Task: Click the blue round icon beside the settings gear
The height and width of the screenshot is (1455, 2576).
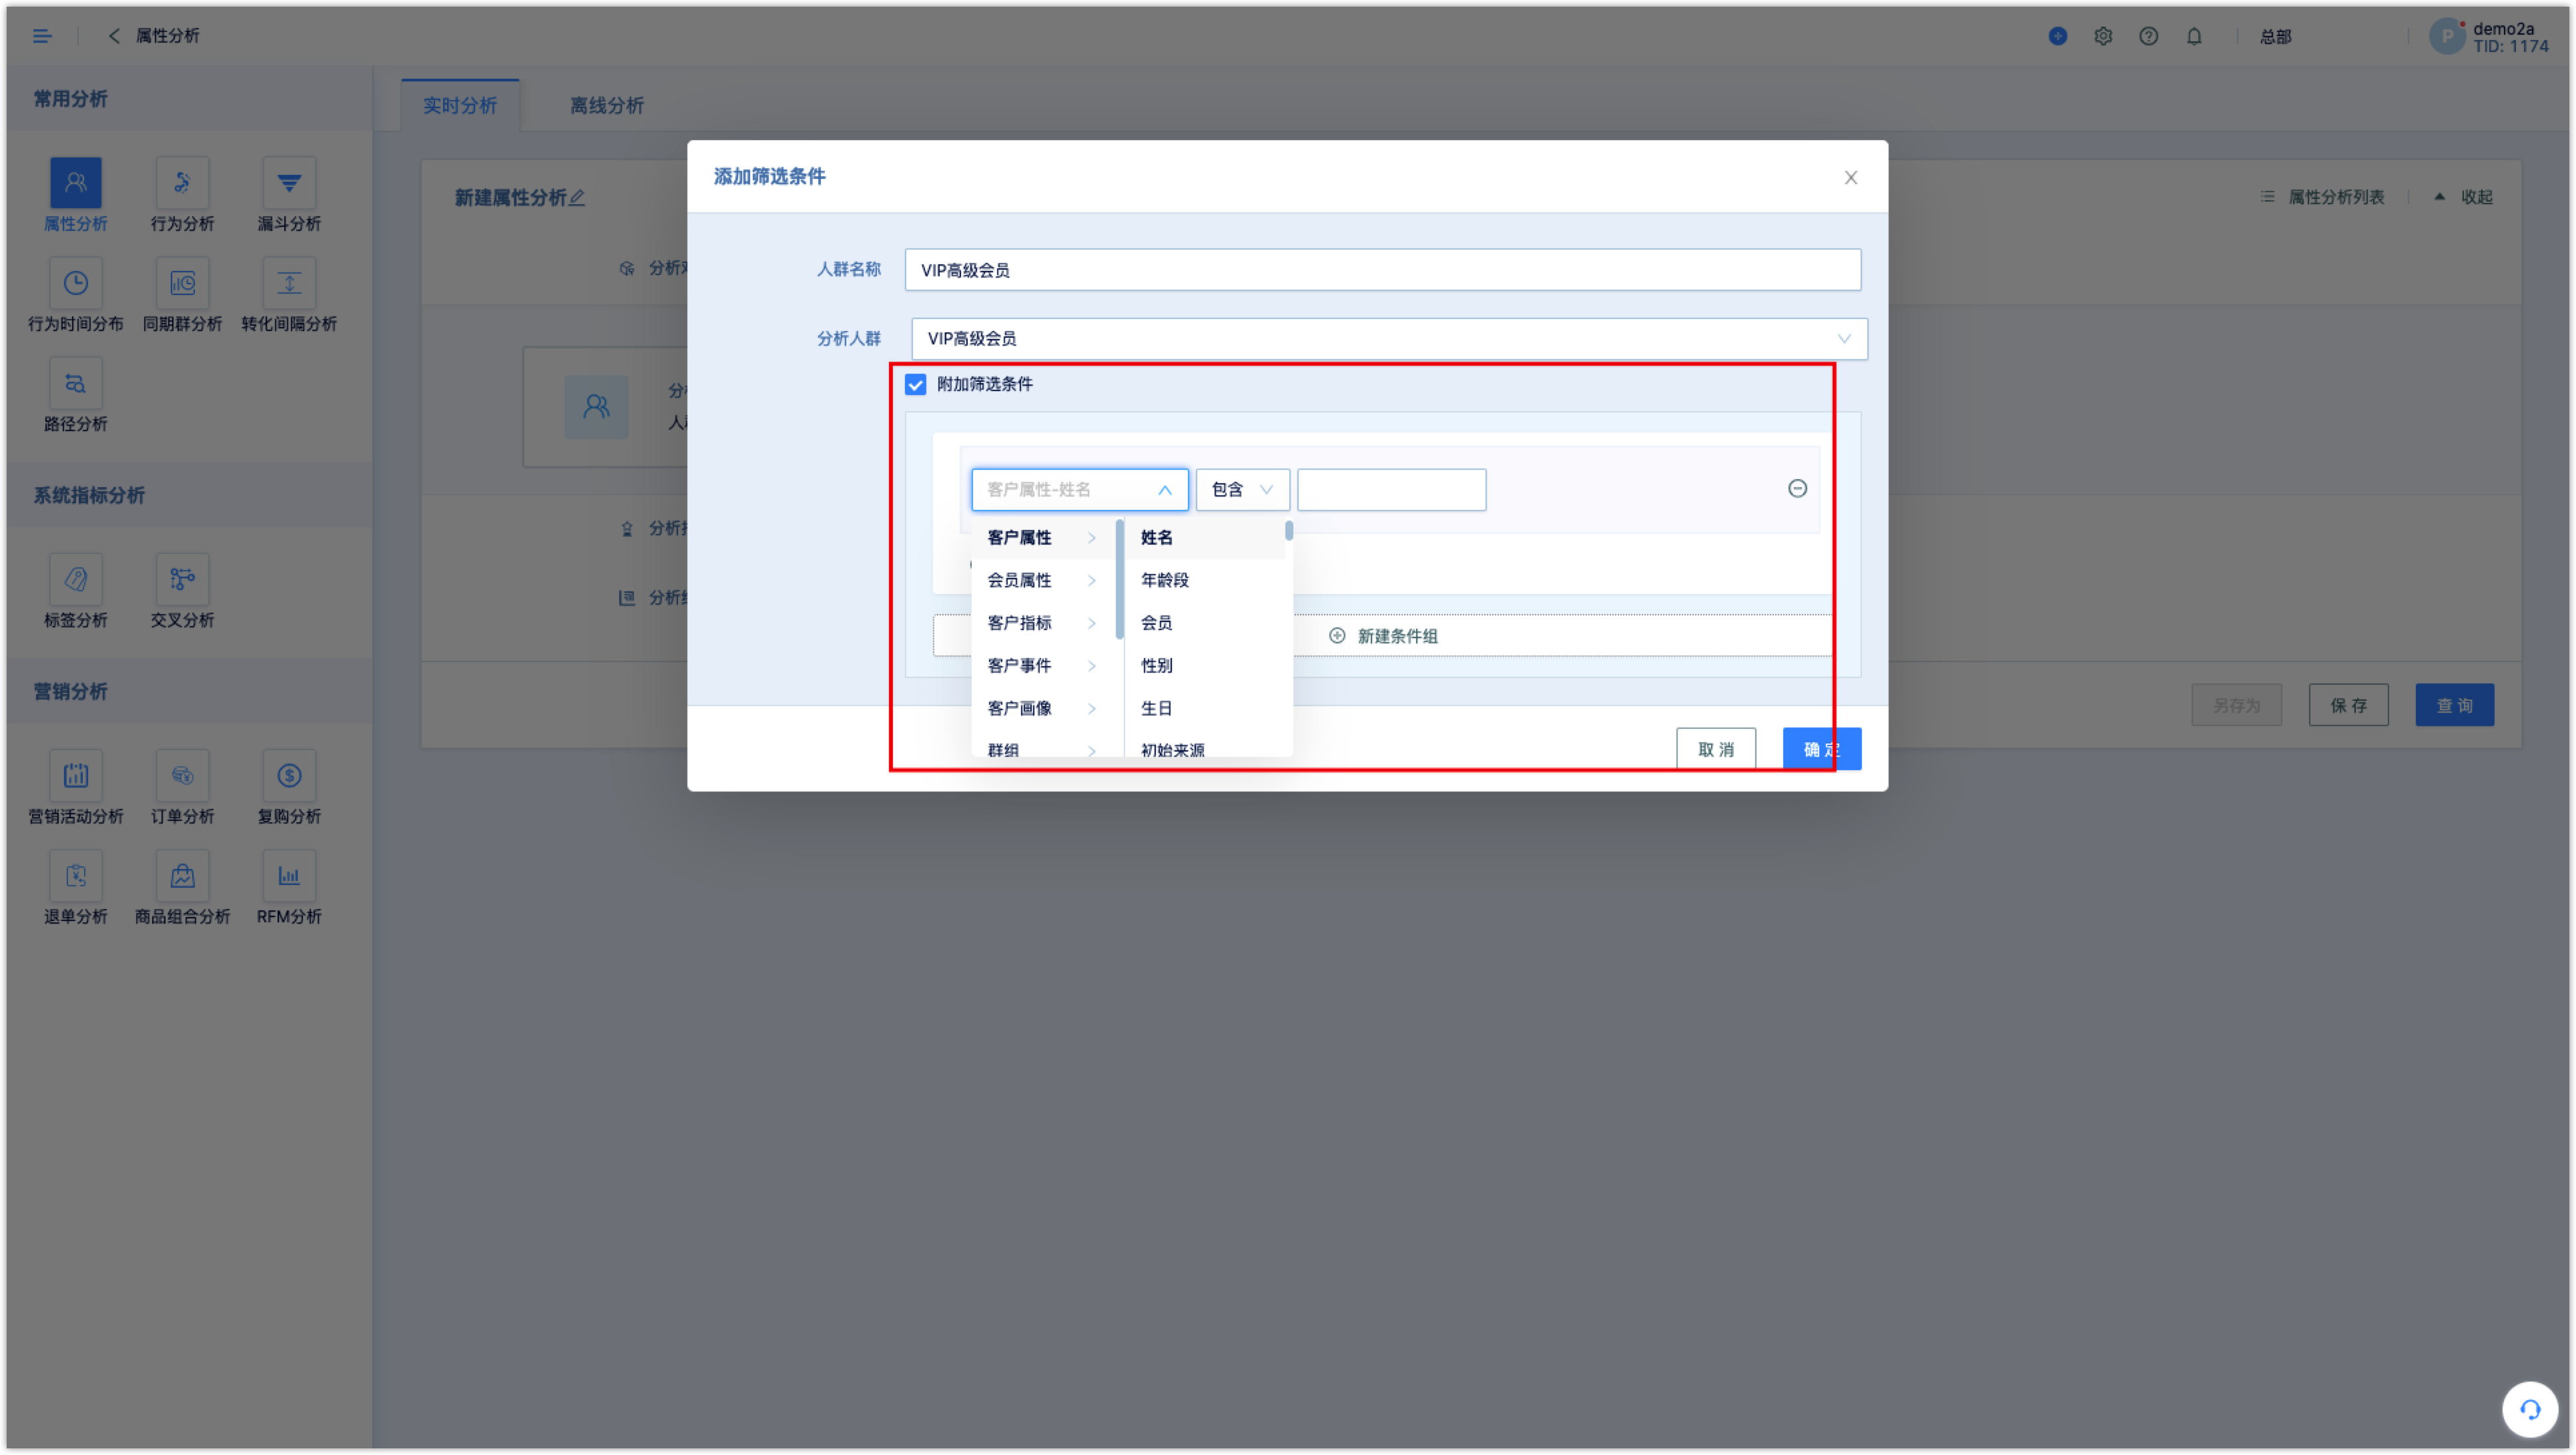Action: tap(2057, 36)
